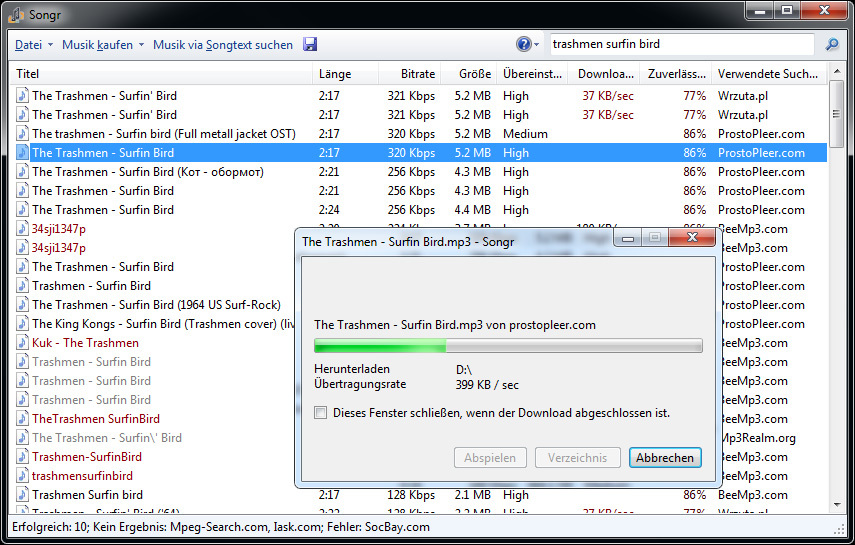The width and height of the screenshot is (855, 545).
Task: Click '2:24' length cell
Action: coord(329,209)
